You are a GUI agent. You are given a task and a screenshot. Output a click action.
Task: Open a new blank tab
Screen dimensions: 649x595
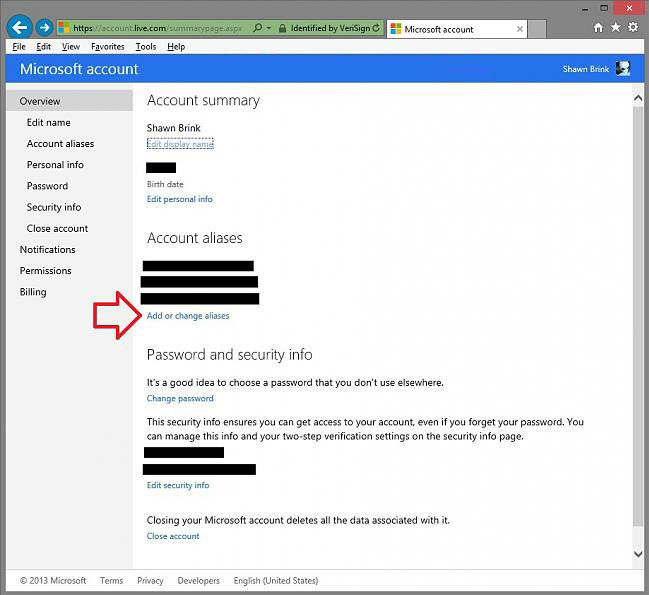pyautogui.click(x=537, y=29)
